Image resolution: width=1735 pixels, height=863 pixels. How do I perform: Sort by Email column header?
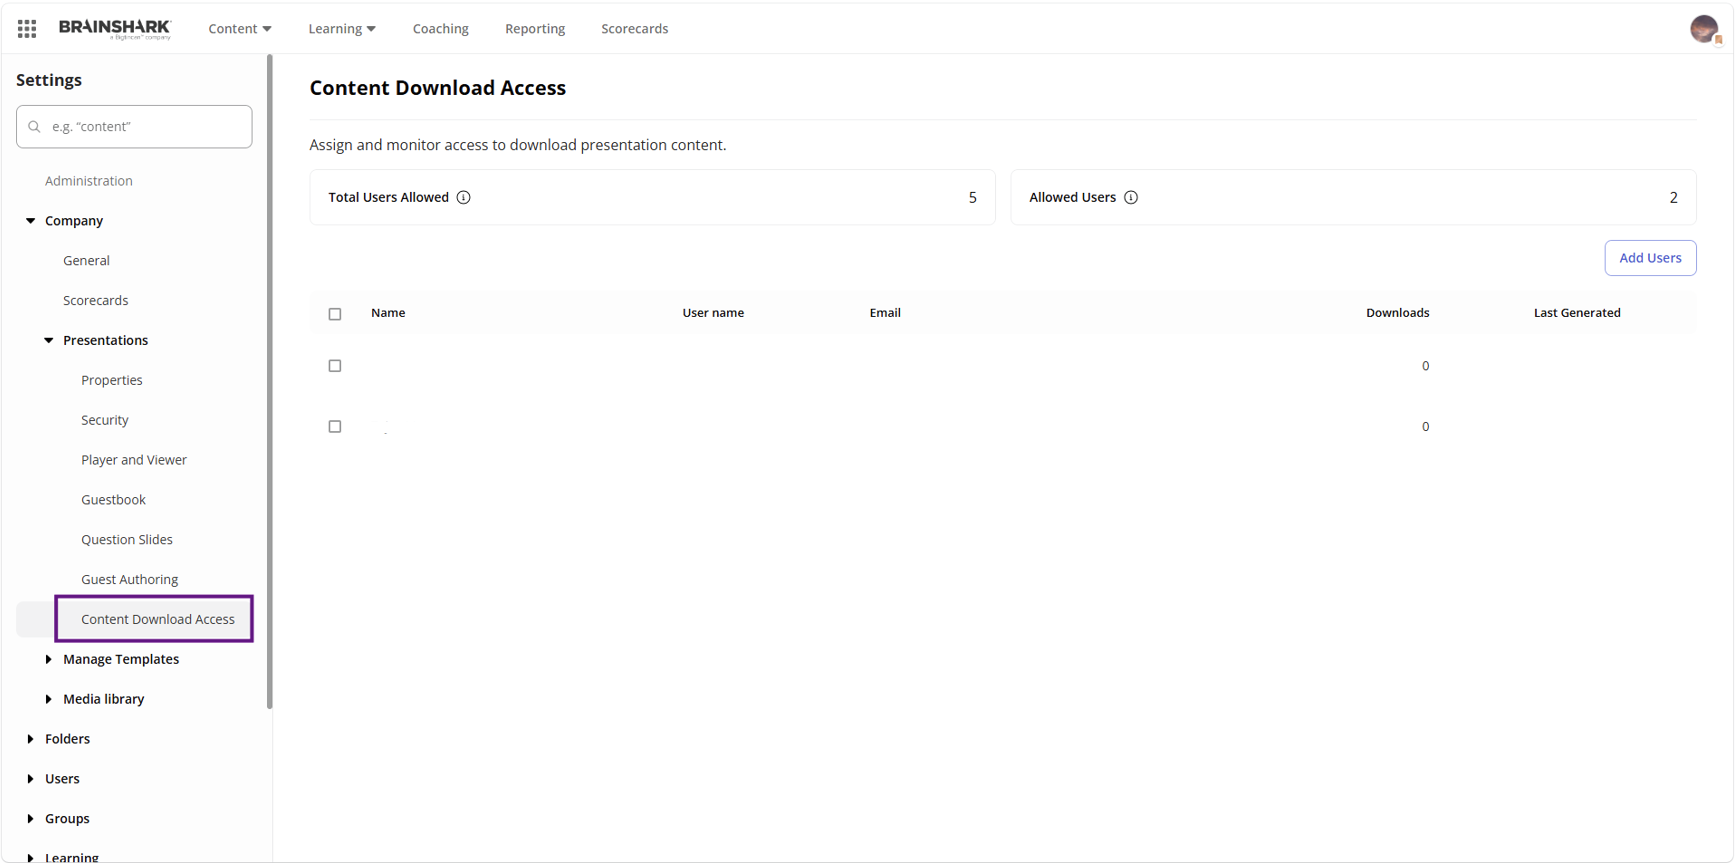[x=885, y=313]
